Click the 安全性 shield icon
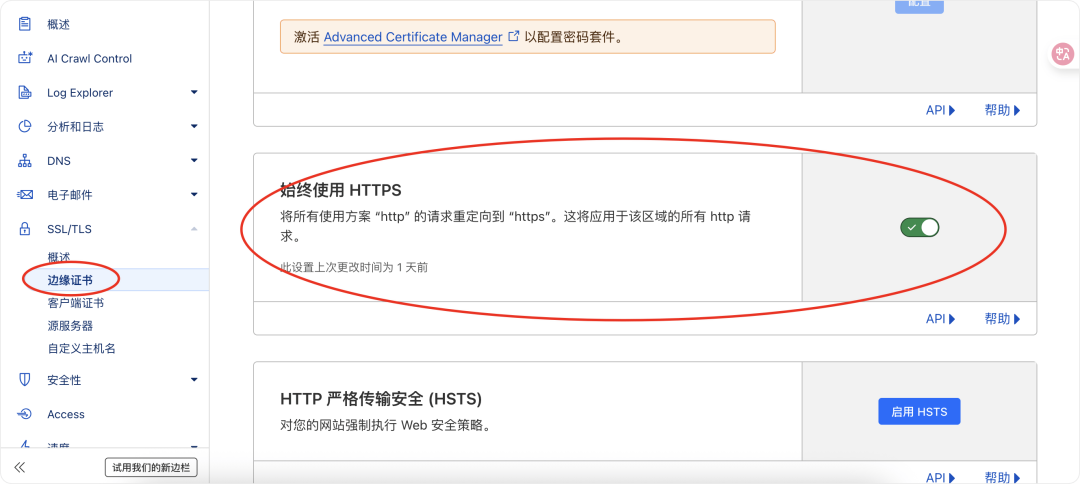Screen dimensions: 1080x484 point(25,380)
